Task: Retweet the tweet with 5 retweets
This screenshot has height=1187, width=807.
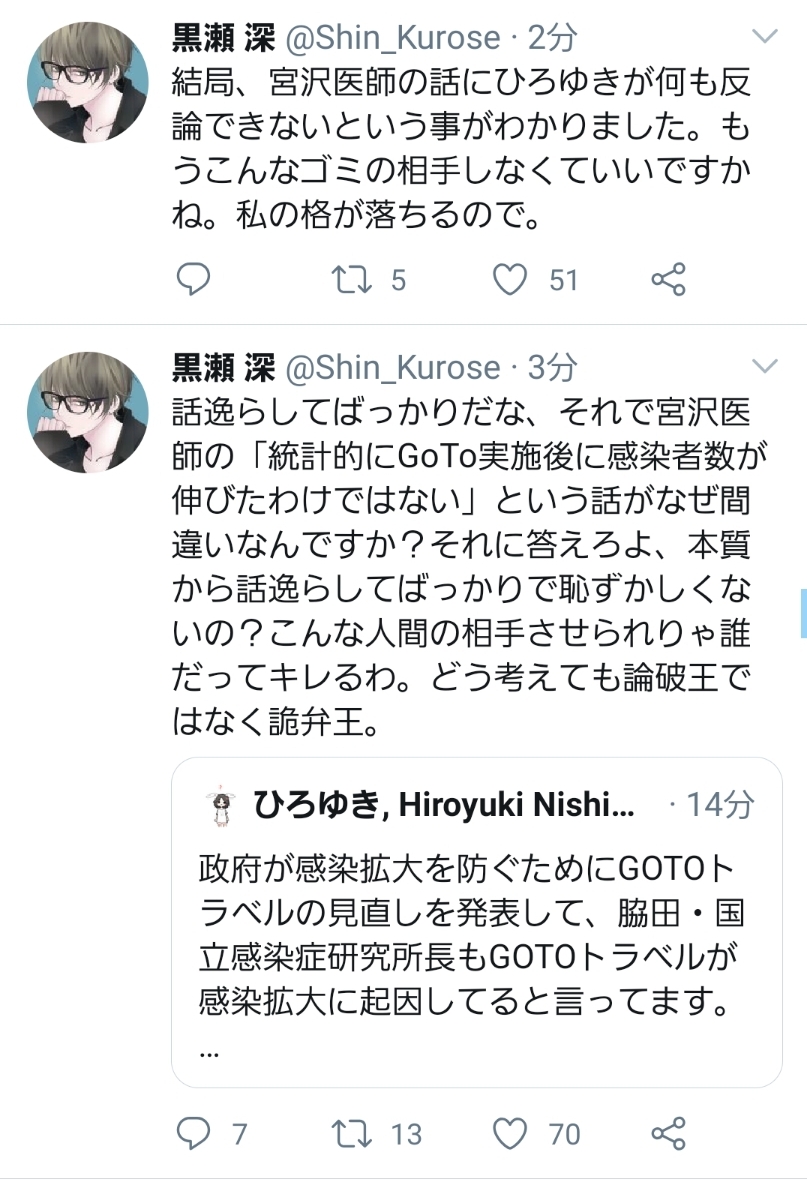Action: (x=352, y=279)
